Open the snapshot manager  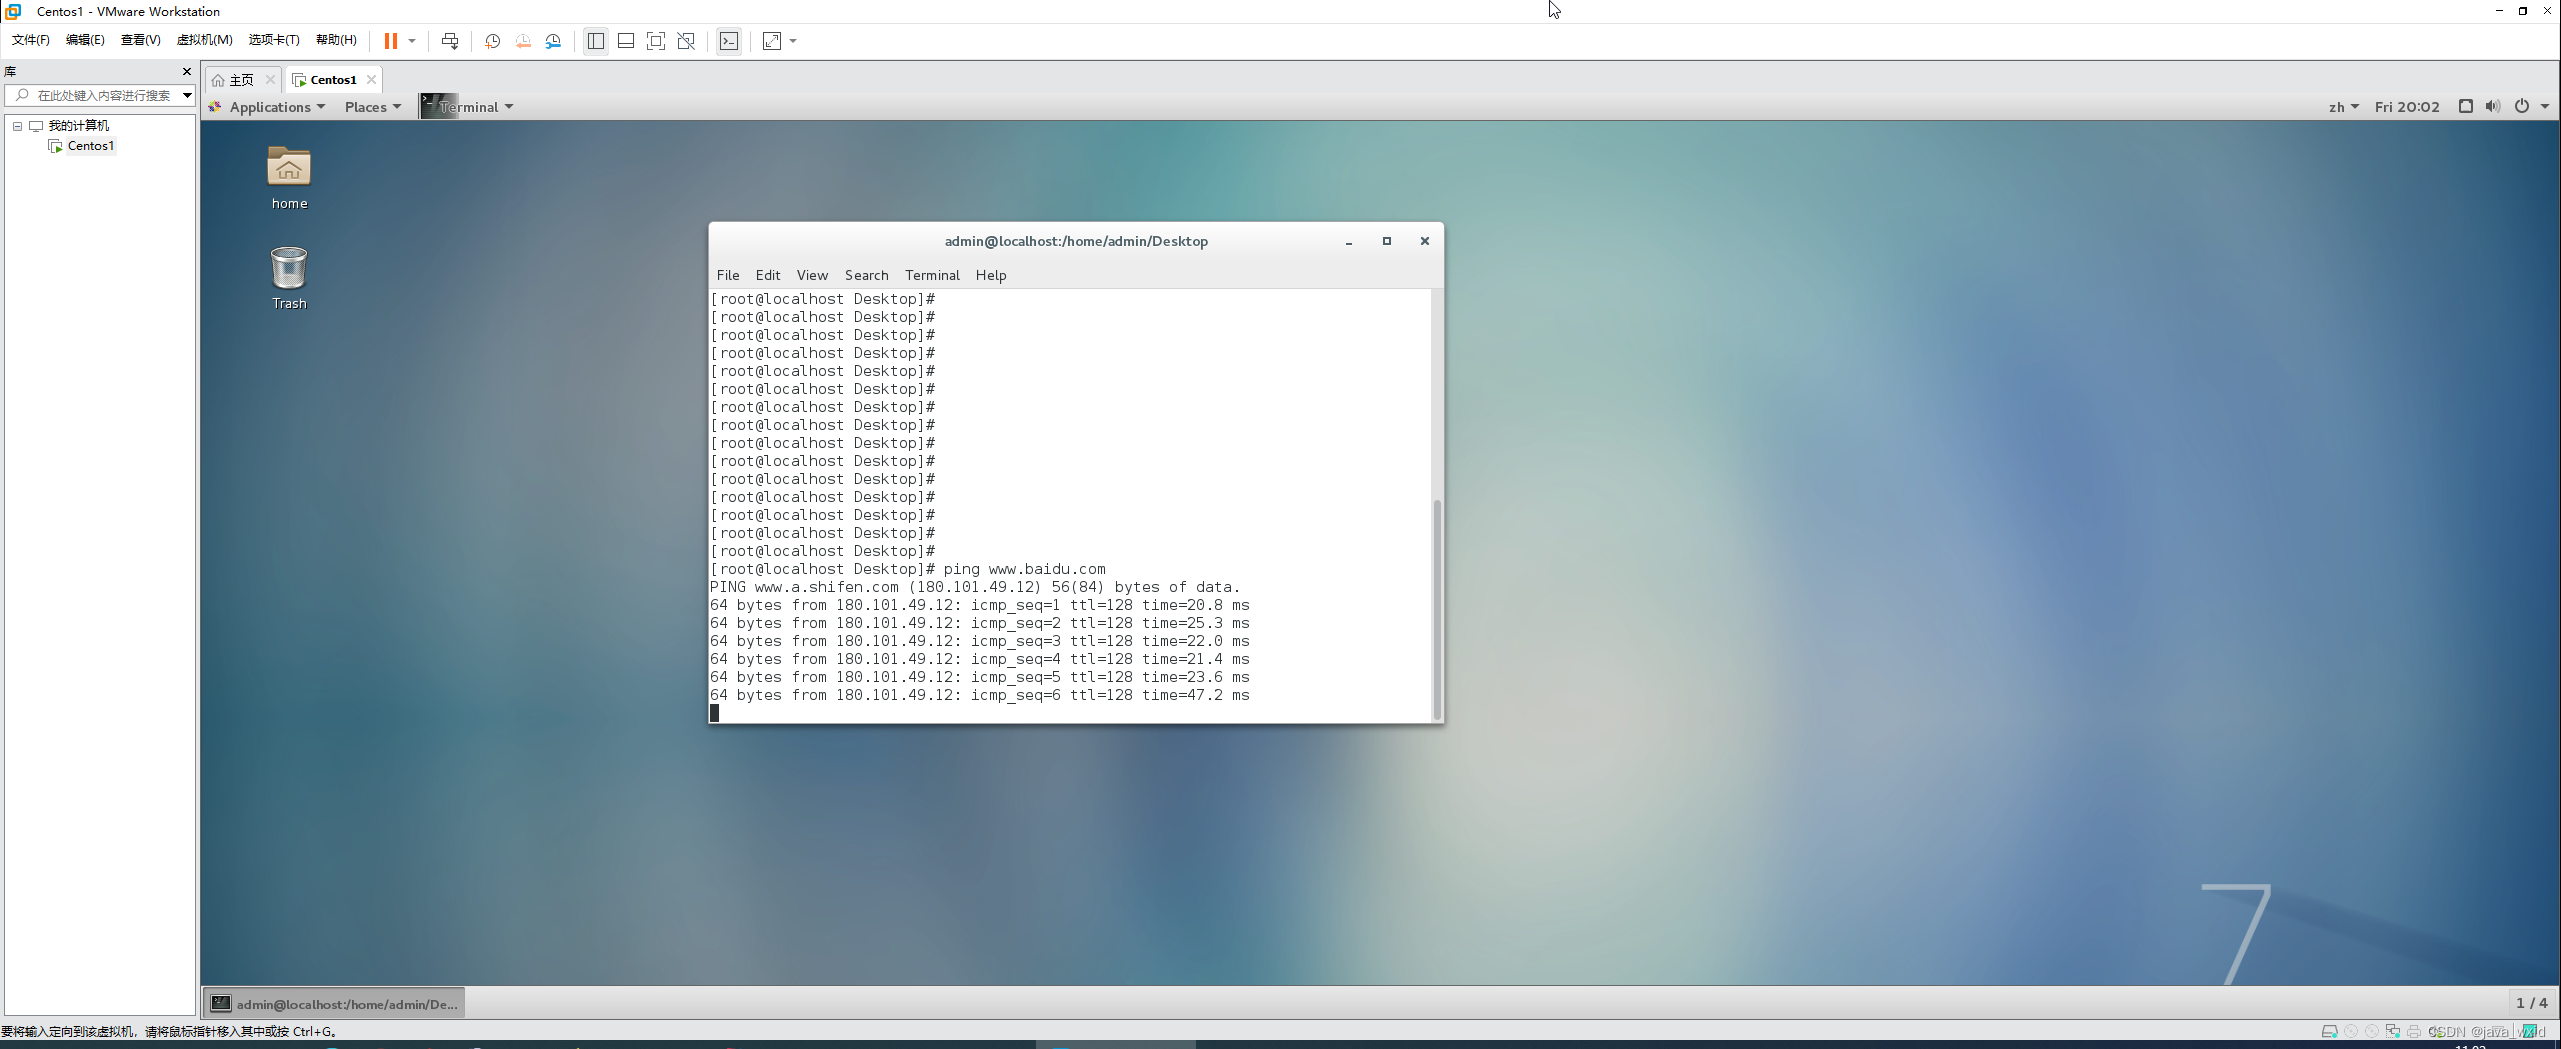[x=553, y=41]
